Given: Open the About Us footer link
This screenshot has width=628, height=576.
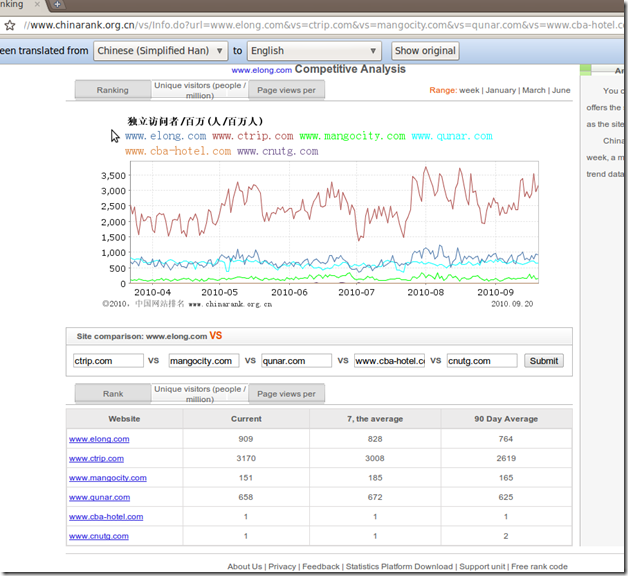Looking at the screenshot, I should tap(245, 567).
